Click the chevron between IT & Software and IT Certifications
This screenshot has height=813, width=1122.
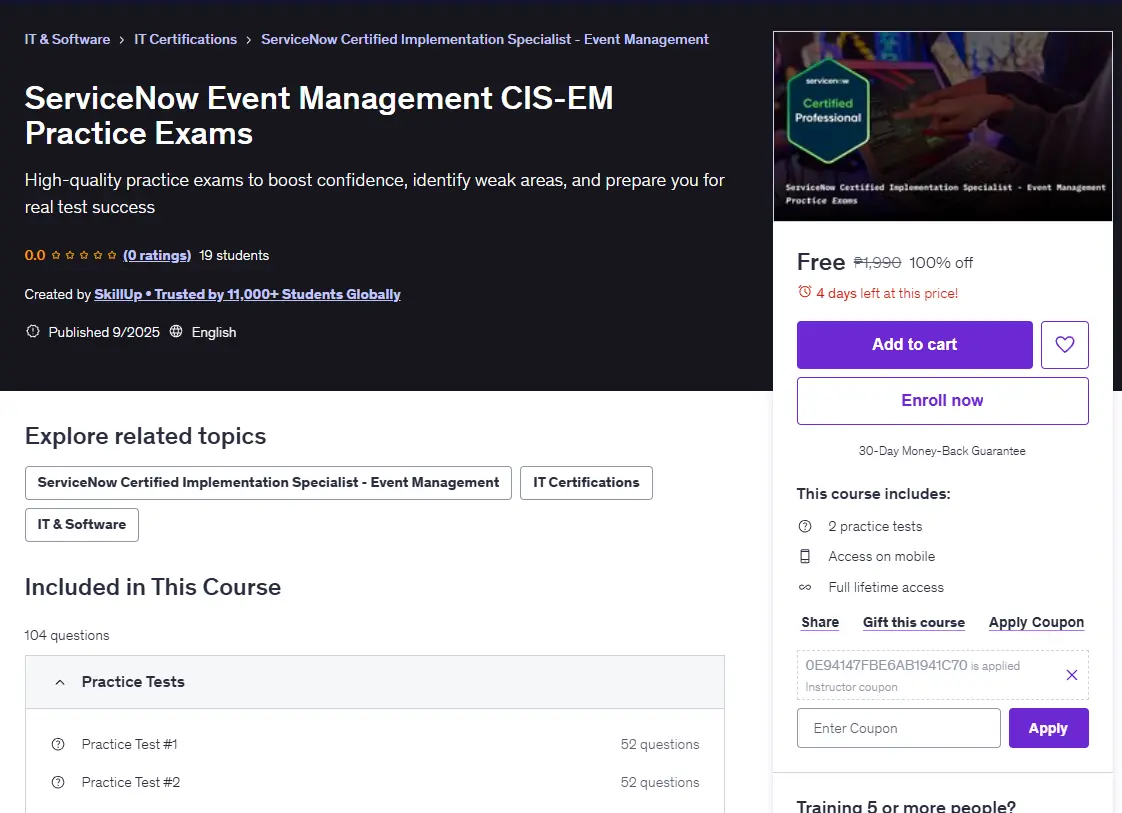pyautogui.click(x=122, y=40)
